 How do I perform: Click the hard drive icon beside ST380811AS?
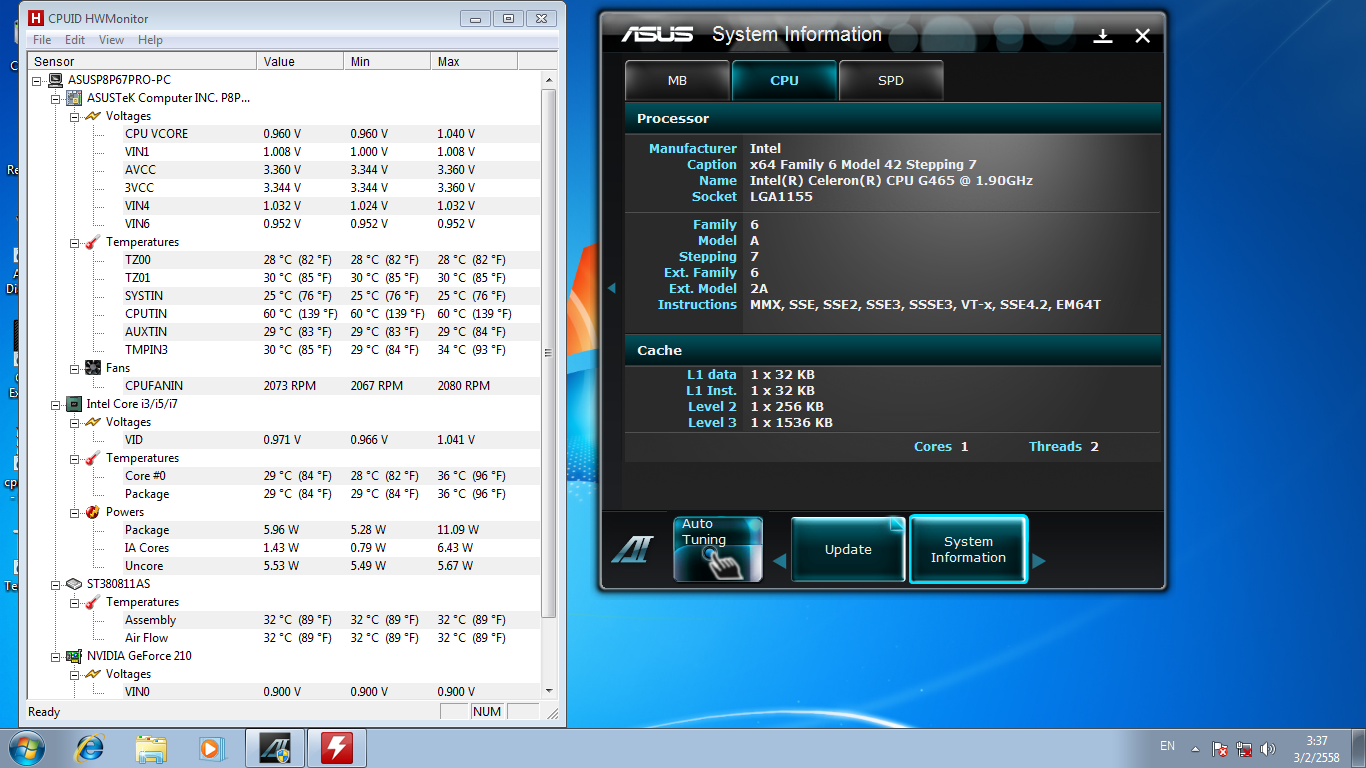[74, 584]
